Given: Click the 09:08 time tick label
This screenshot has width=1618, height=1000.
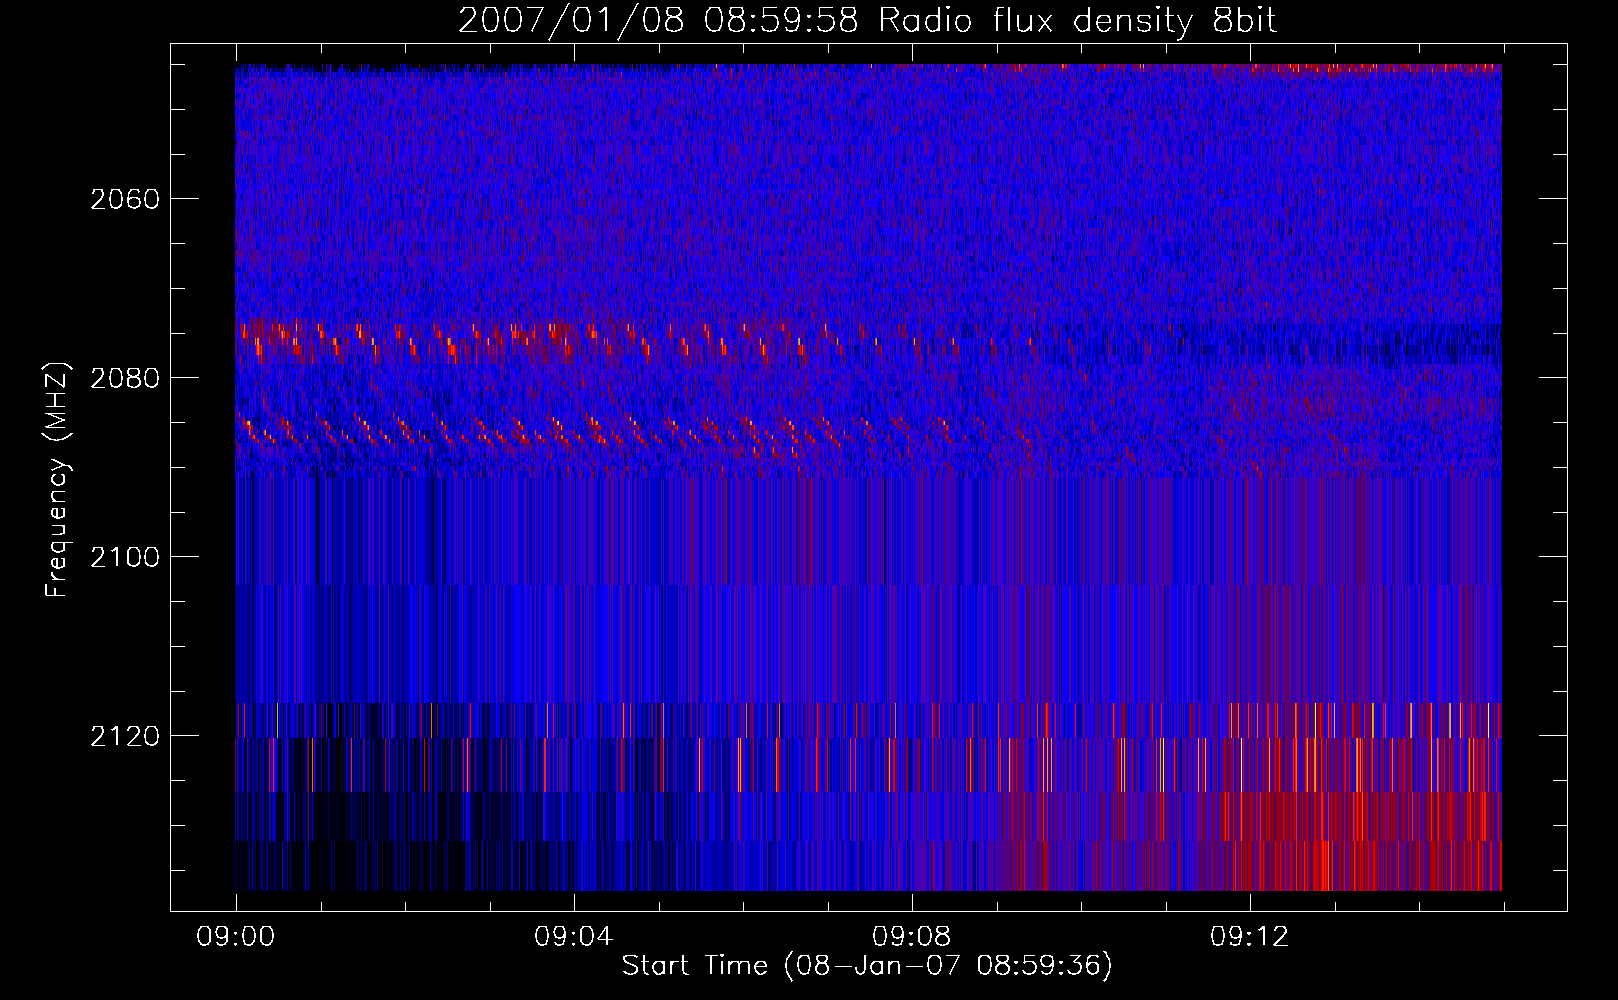Looking at the screenshot, I should 912,937.
